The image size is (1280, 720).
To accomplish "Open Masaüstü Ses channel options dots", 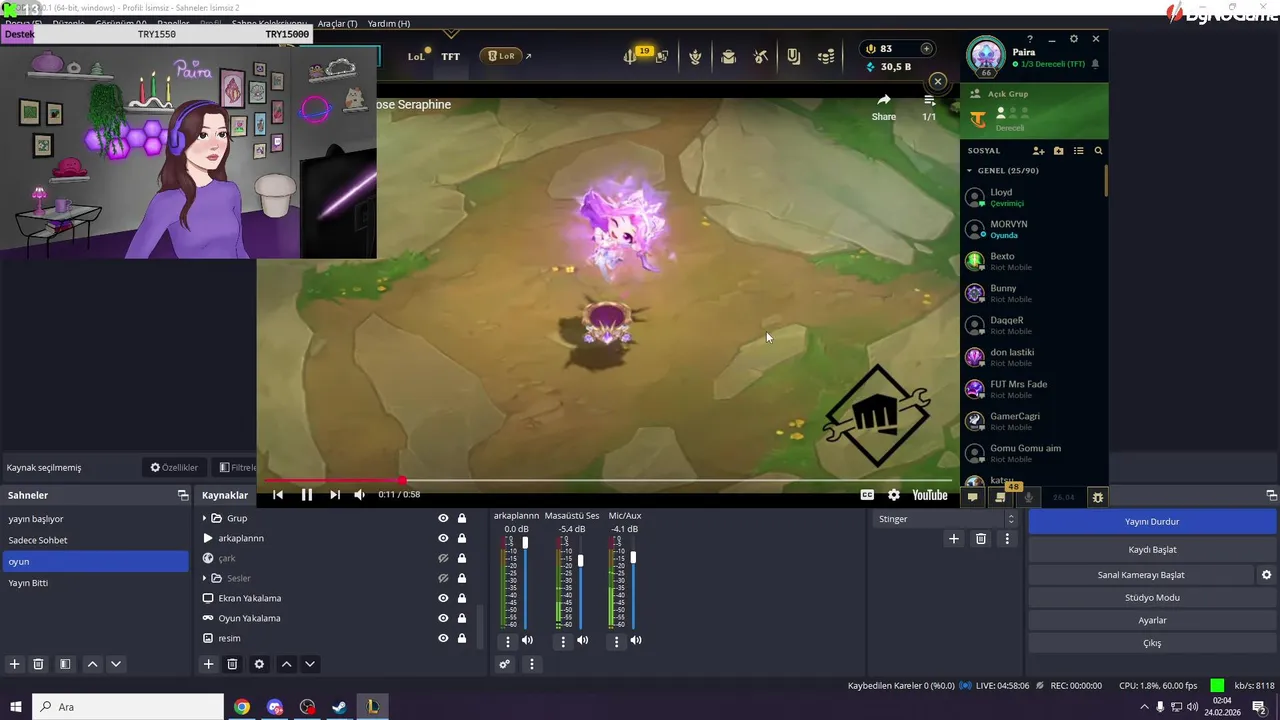I will tap(562, 641).
